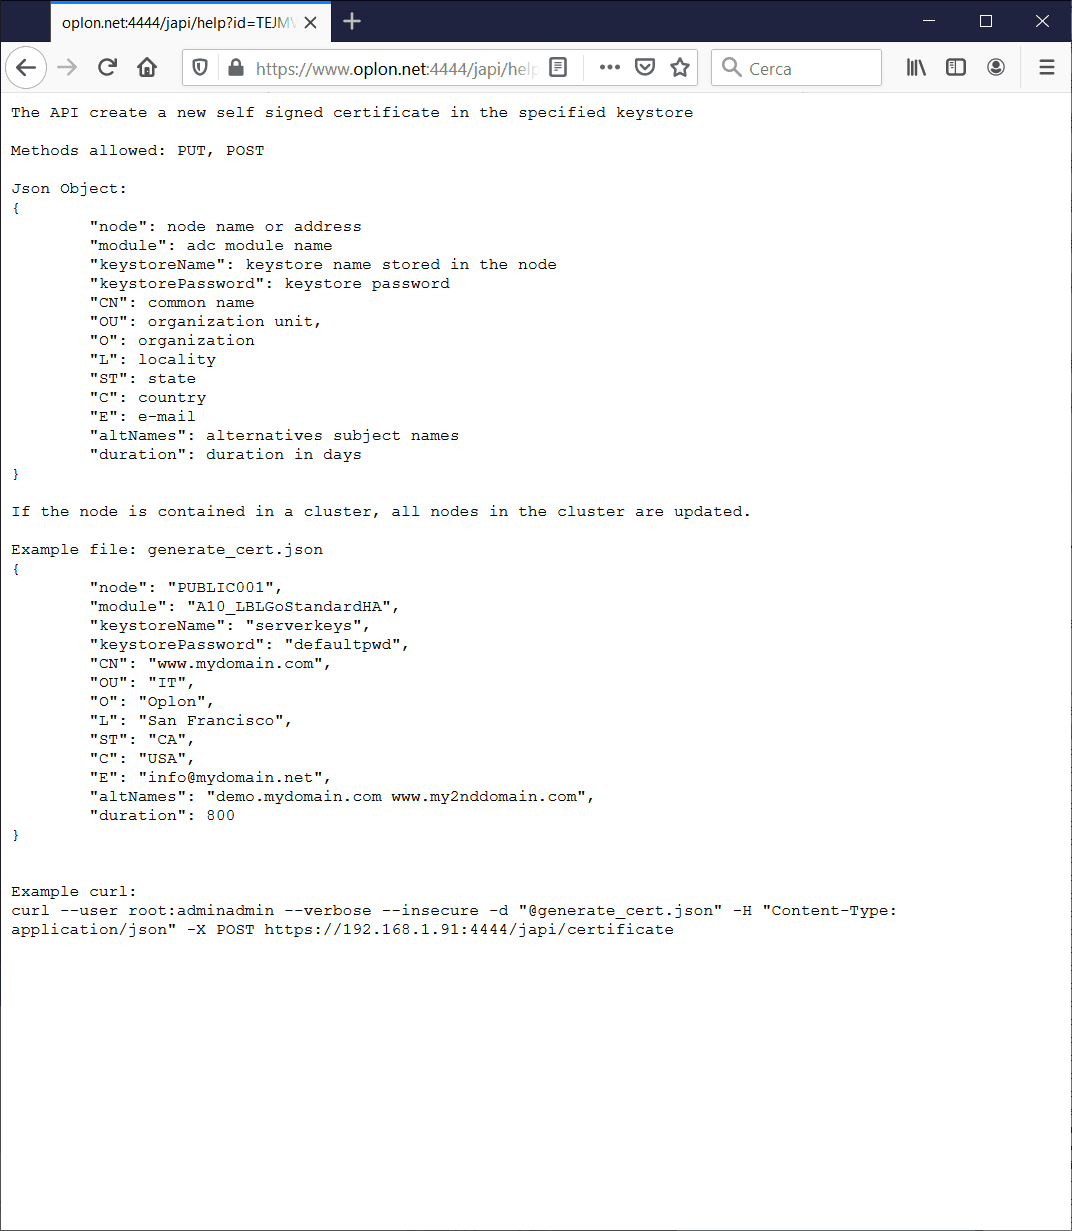Reload the current page
Screen dimensions: 1072x1231
pyautogui.click(x=107, y=67)
